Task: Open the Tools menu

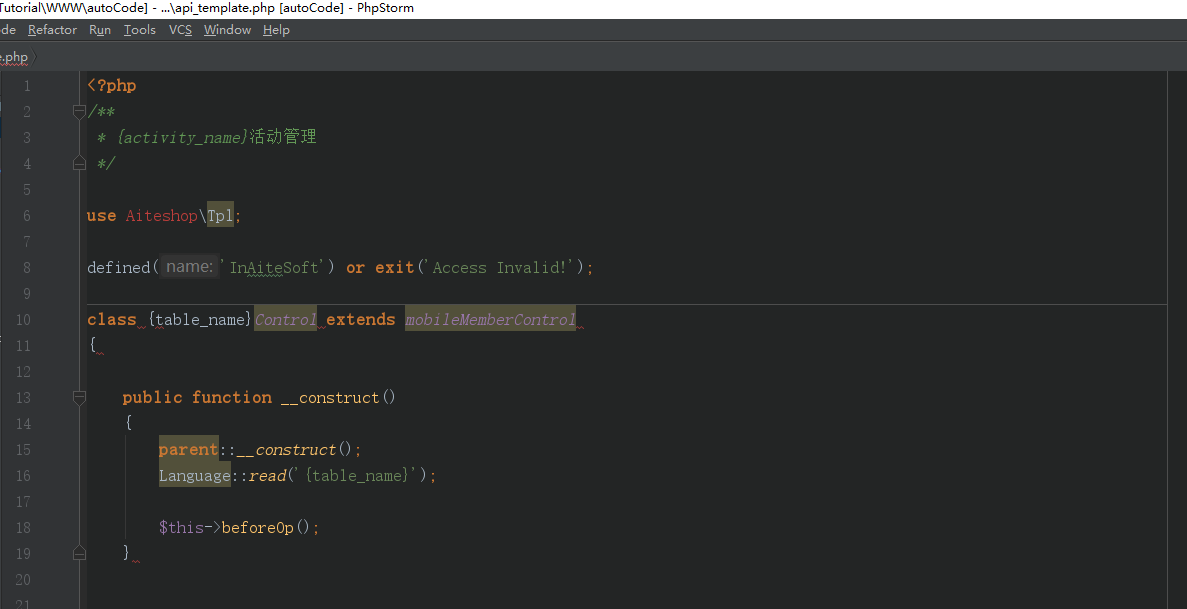Action: [139, 30]
